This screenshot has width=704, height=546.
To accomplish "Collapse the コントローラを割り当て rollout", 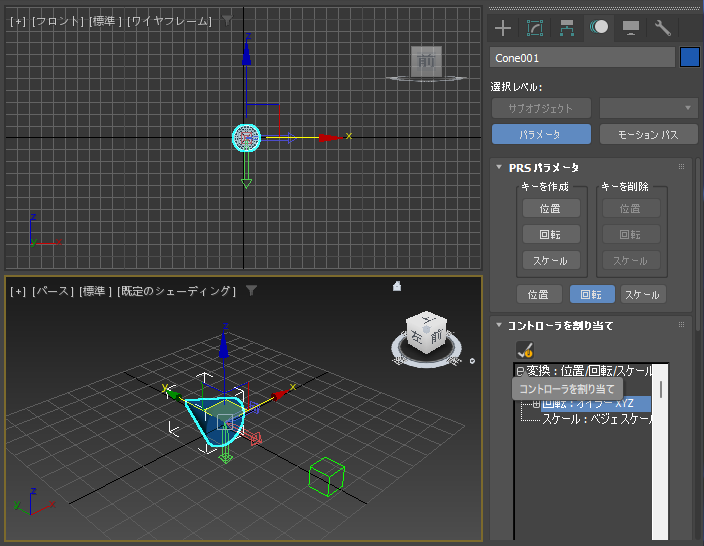I will [x=499, y=325].
